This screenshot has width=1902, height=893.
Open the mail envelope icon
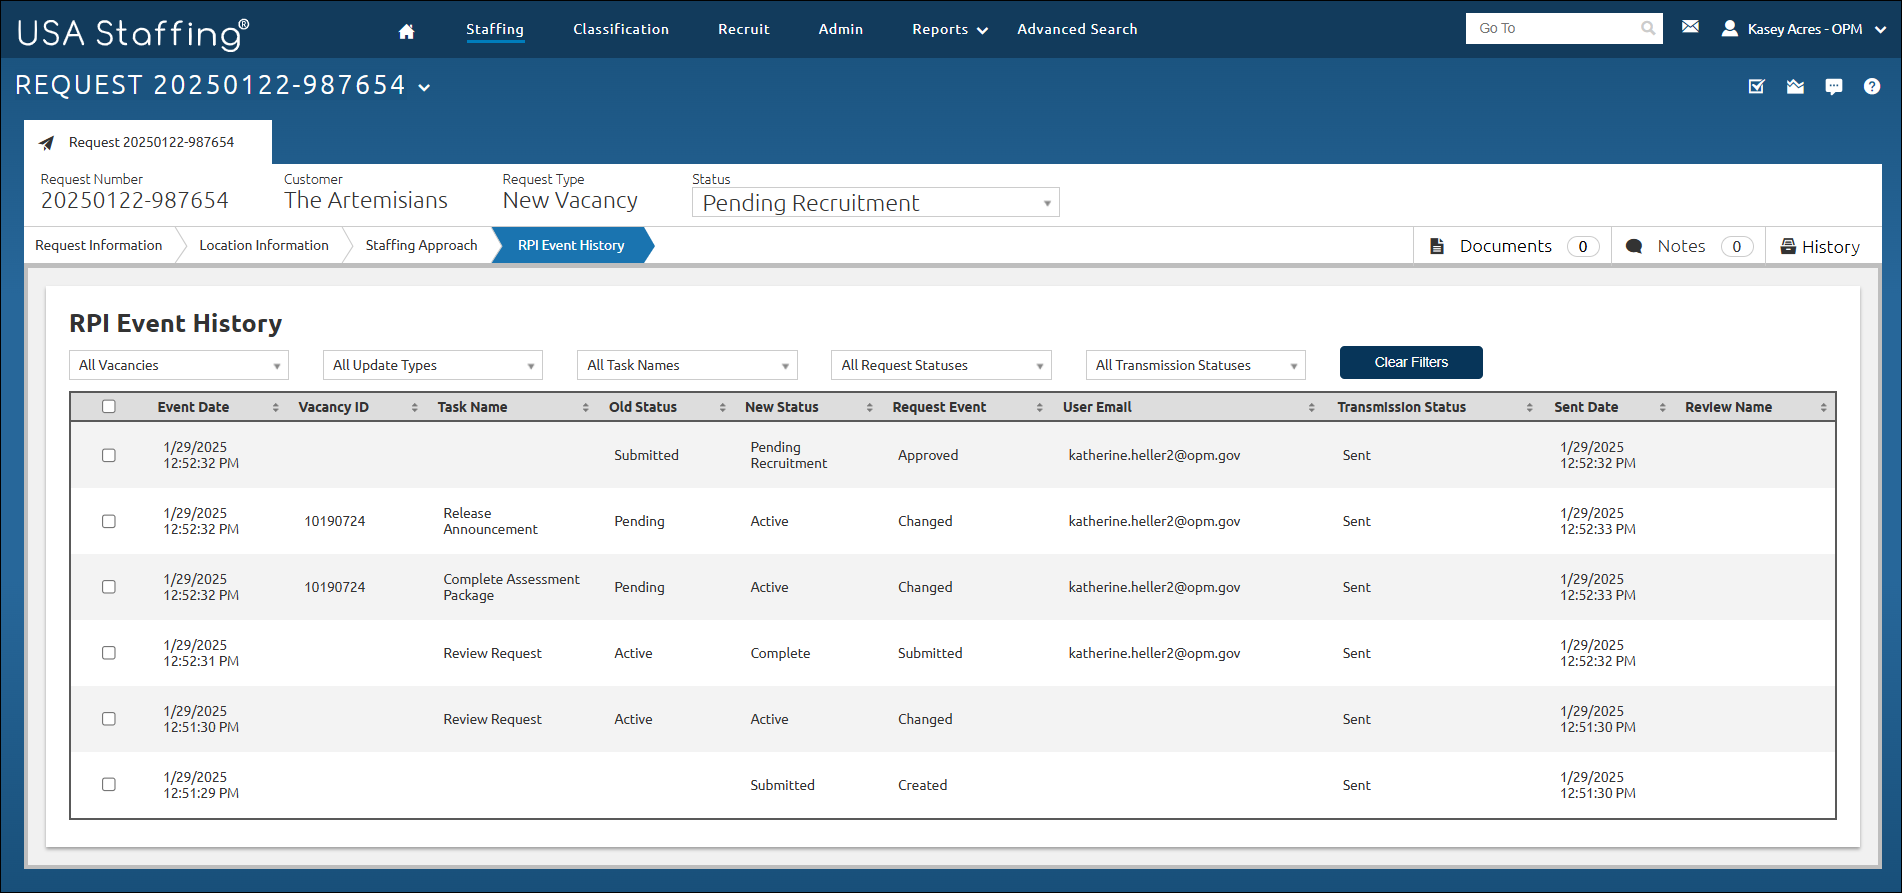coord(1690,27)
